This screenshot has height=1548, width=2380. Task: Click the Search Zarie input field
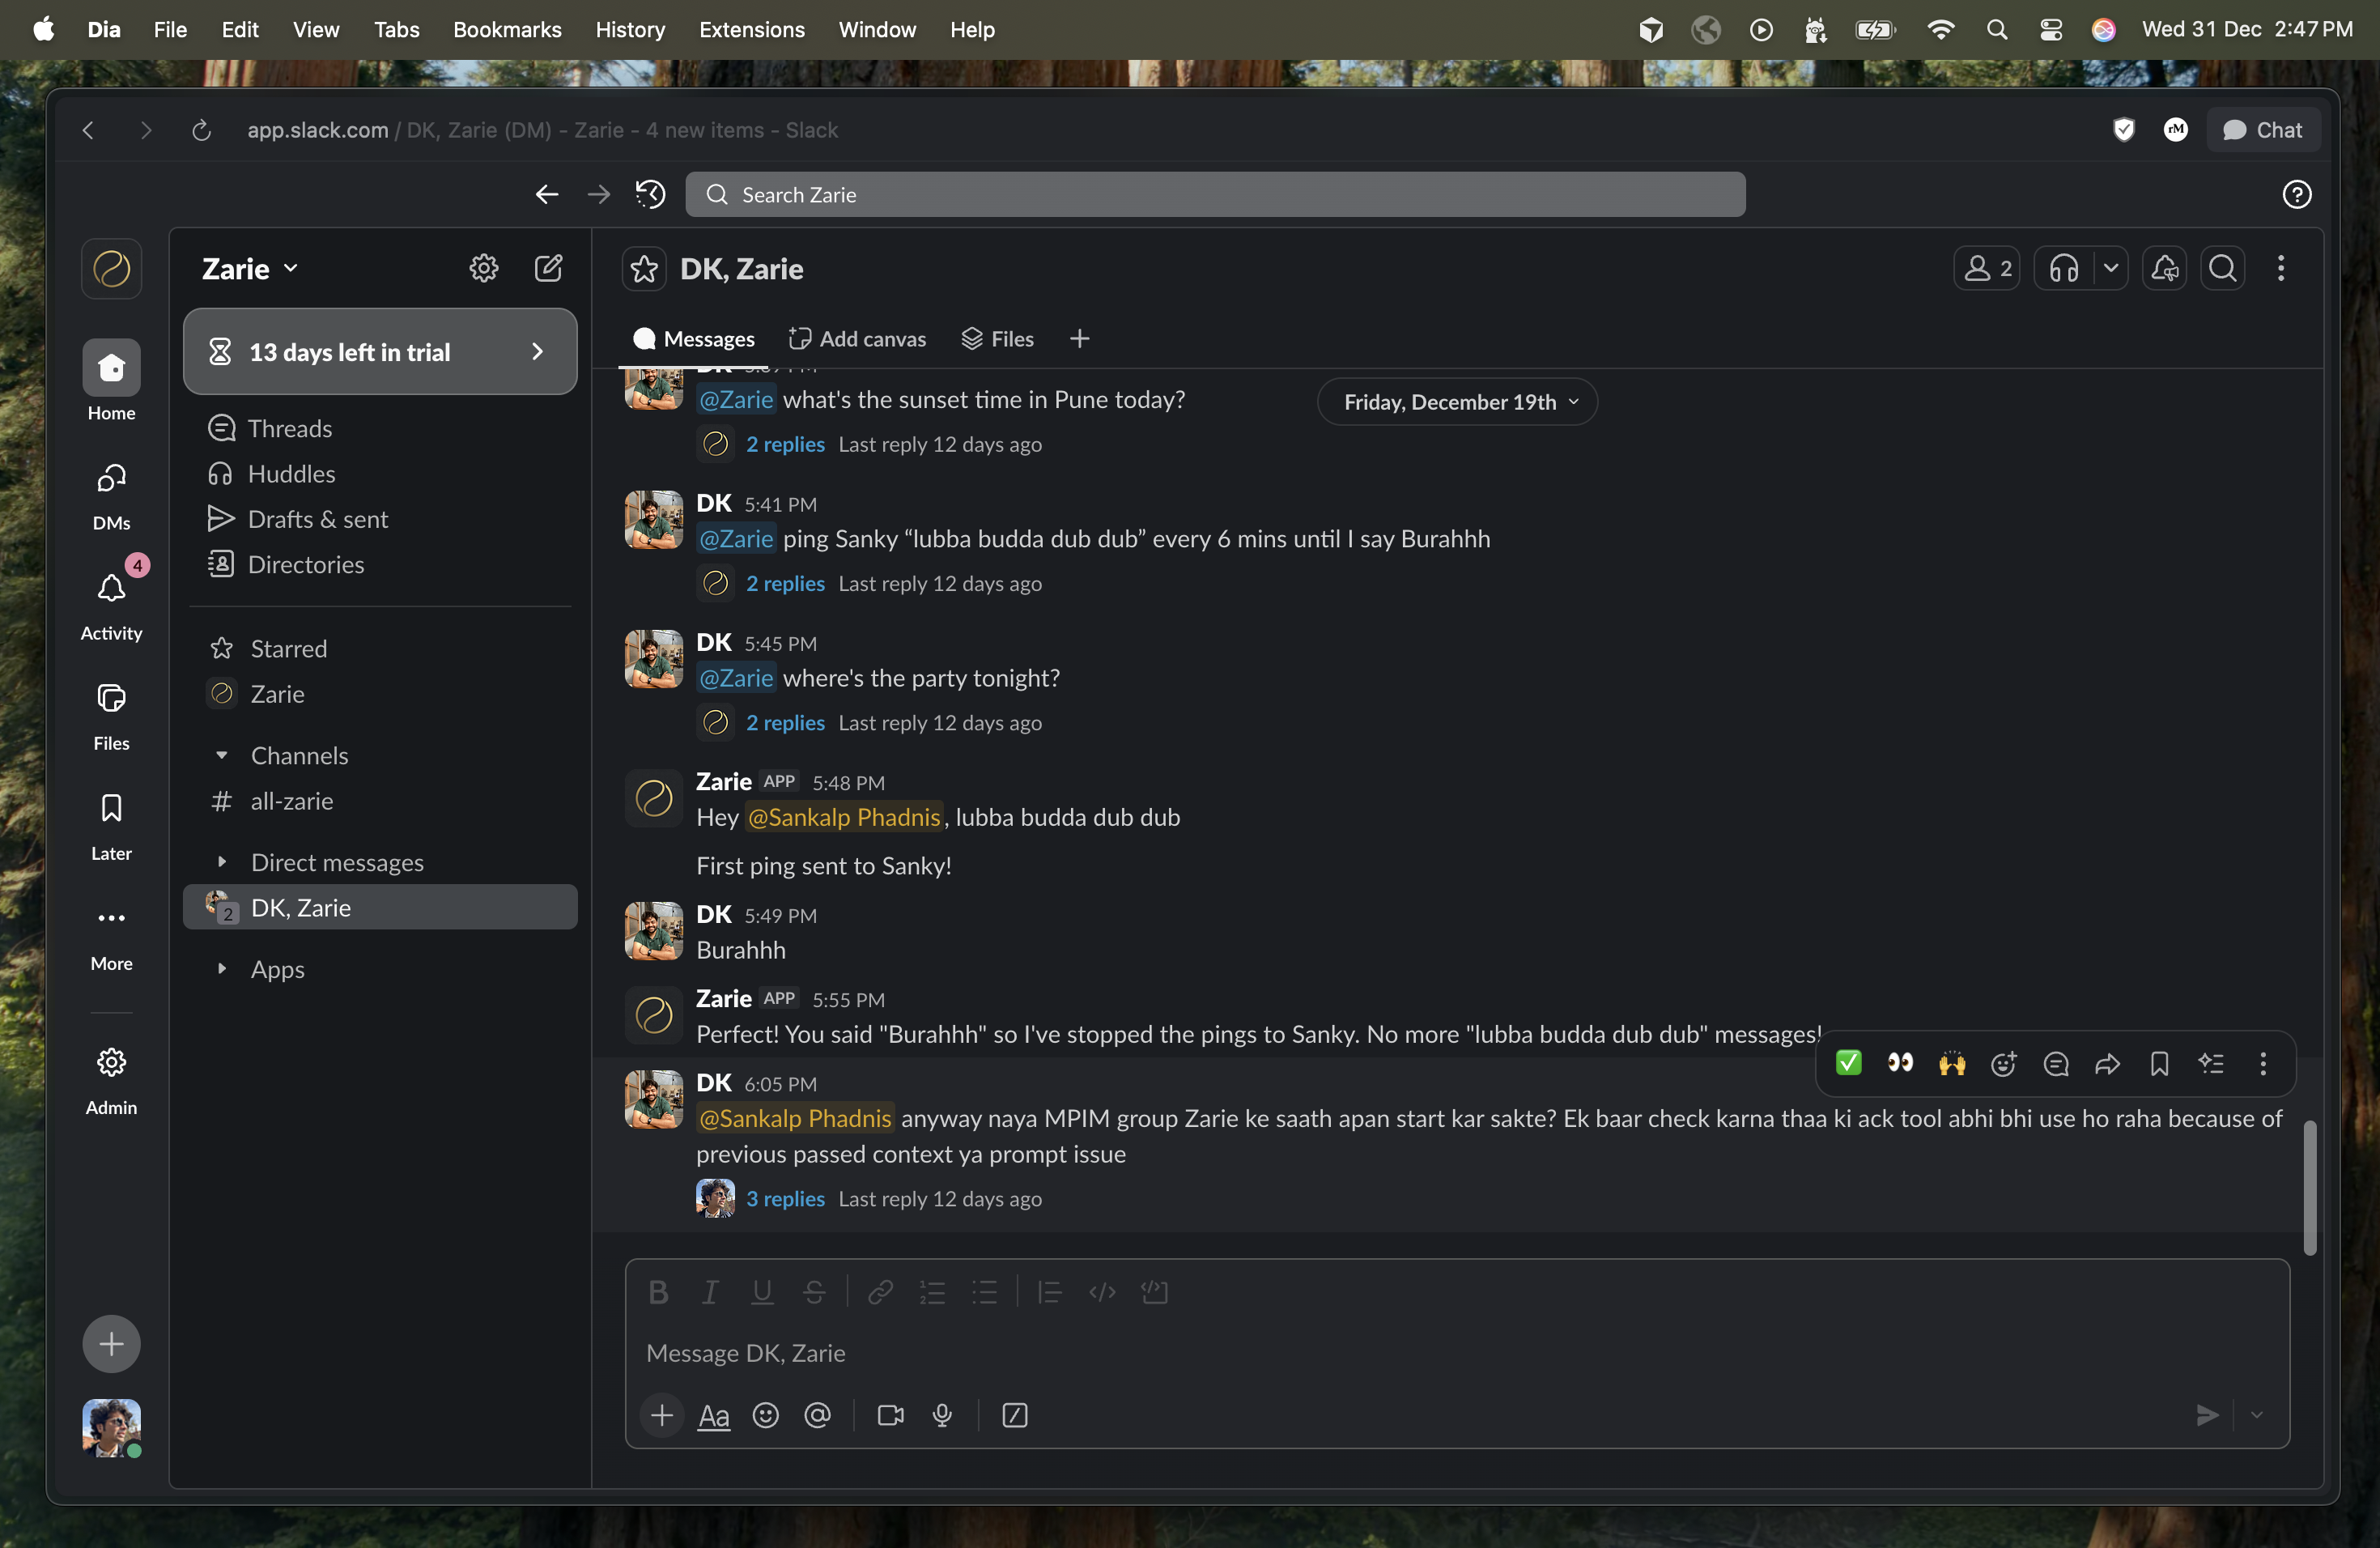click(1215, 195)
